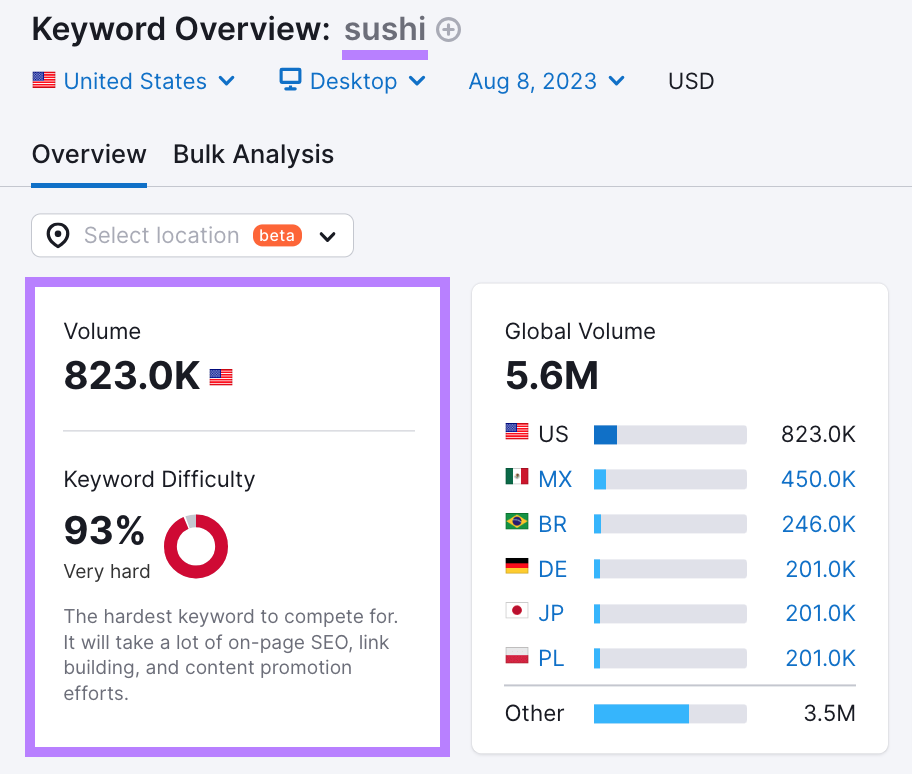912x774 pixels.
Task: Click the location pin icon
Action: (x=58, y=236)
